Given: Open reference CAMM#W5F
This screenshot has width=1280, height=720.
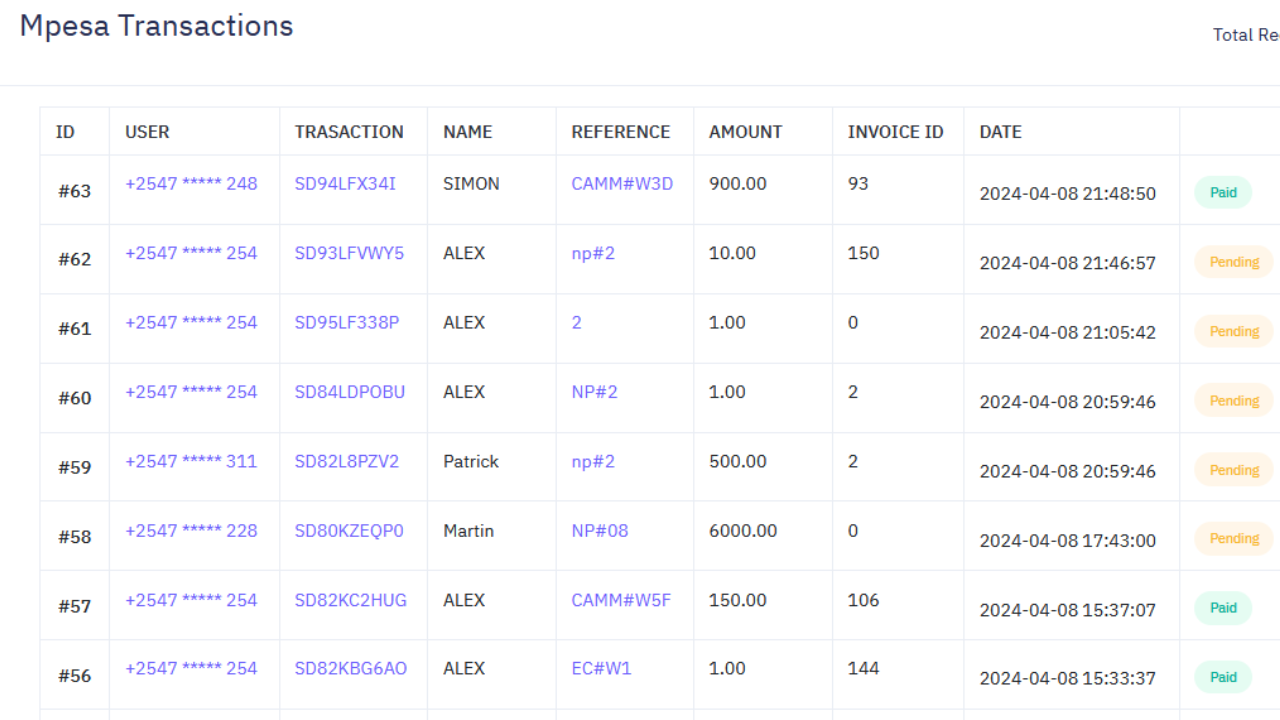Looking at the screenshot, I should pos(621,600).
